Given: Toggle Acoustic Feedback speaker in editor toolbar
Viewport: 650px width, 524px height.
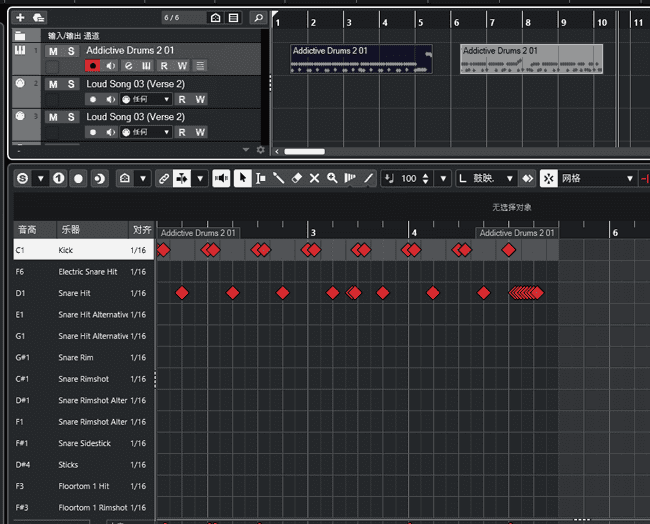Looking at the screenshot, I should [221, 178].
